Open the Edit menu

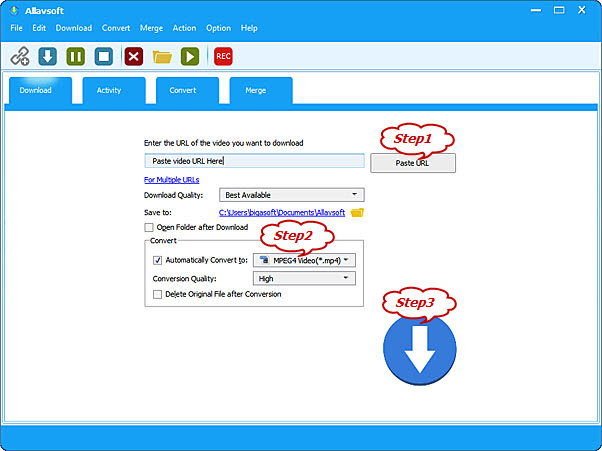39,28
